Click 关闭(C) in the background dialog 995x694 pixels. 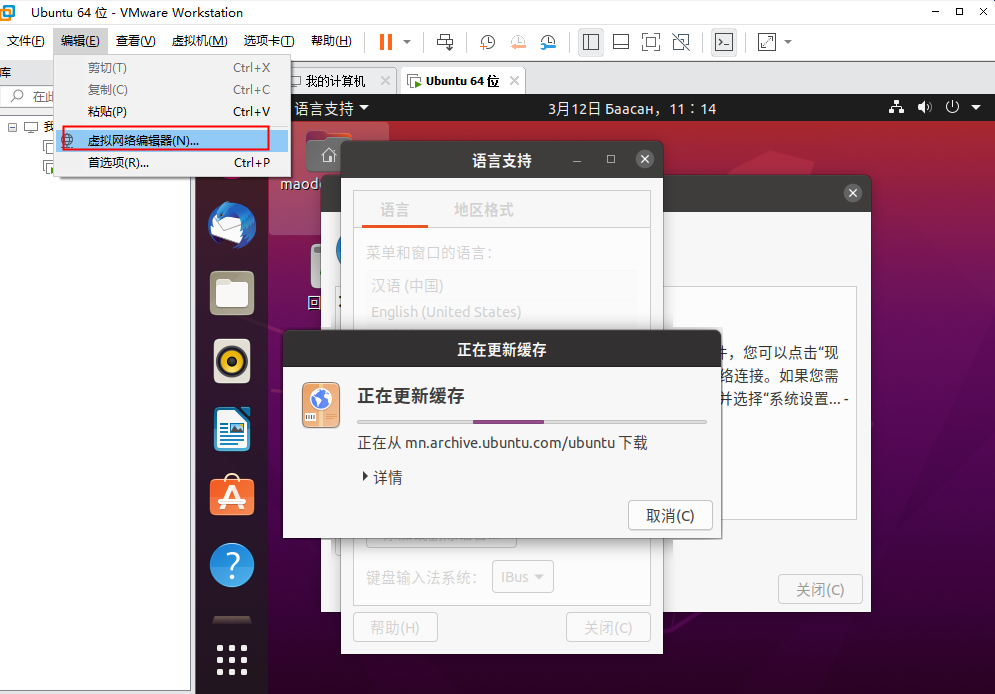820,590
